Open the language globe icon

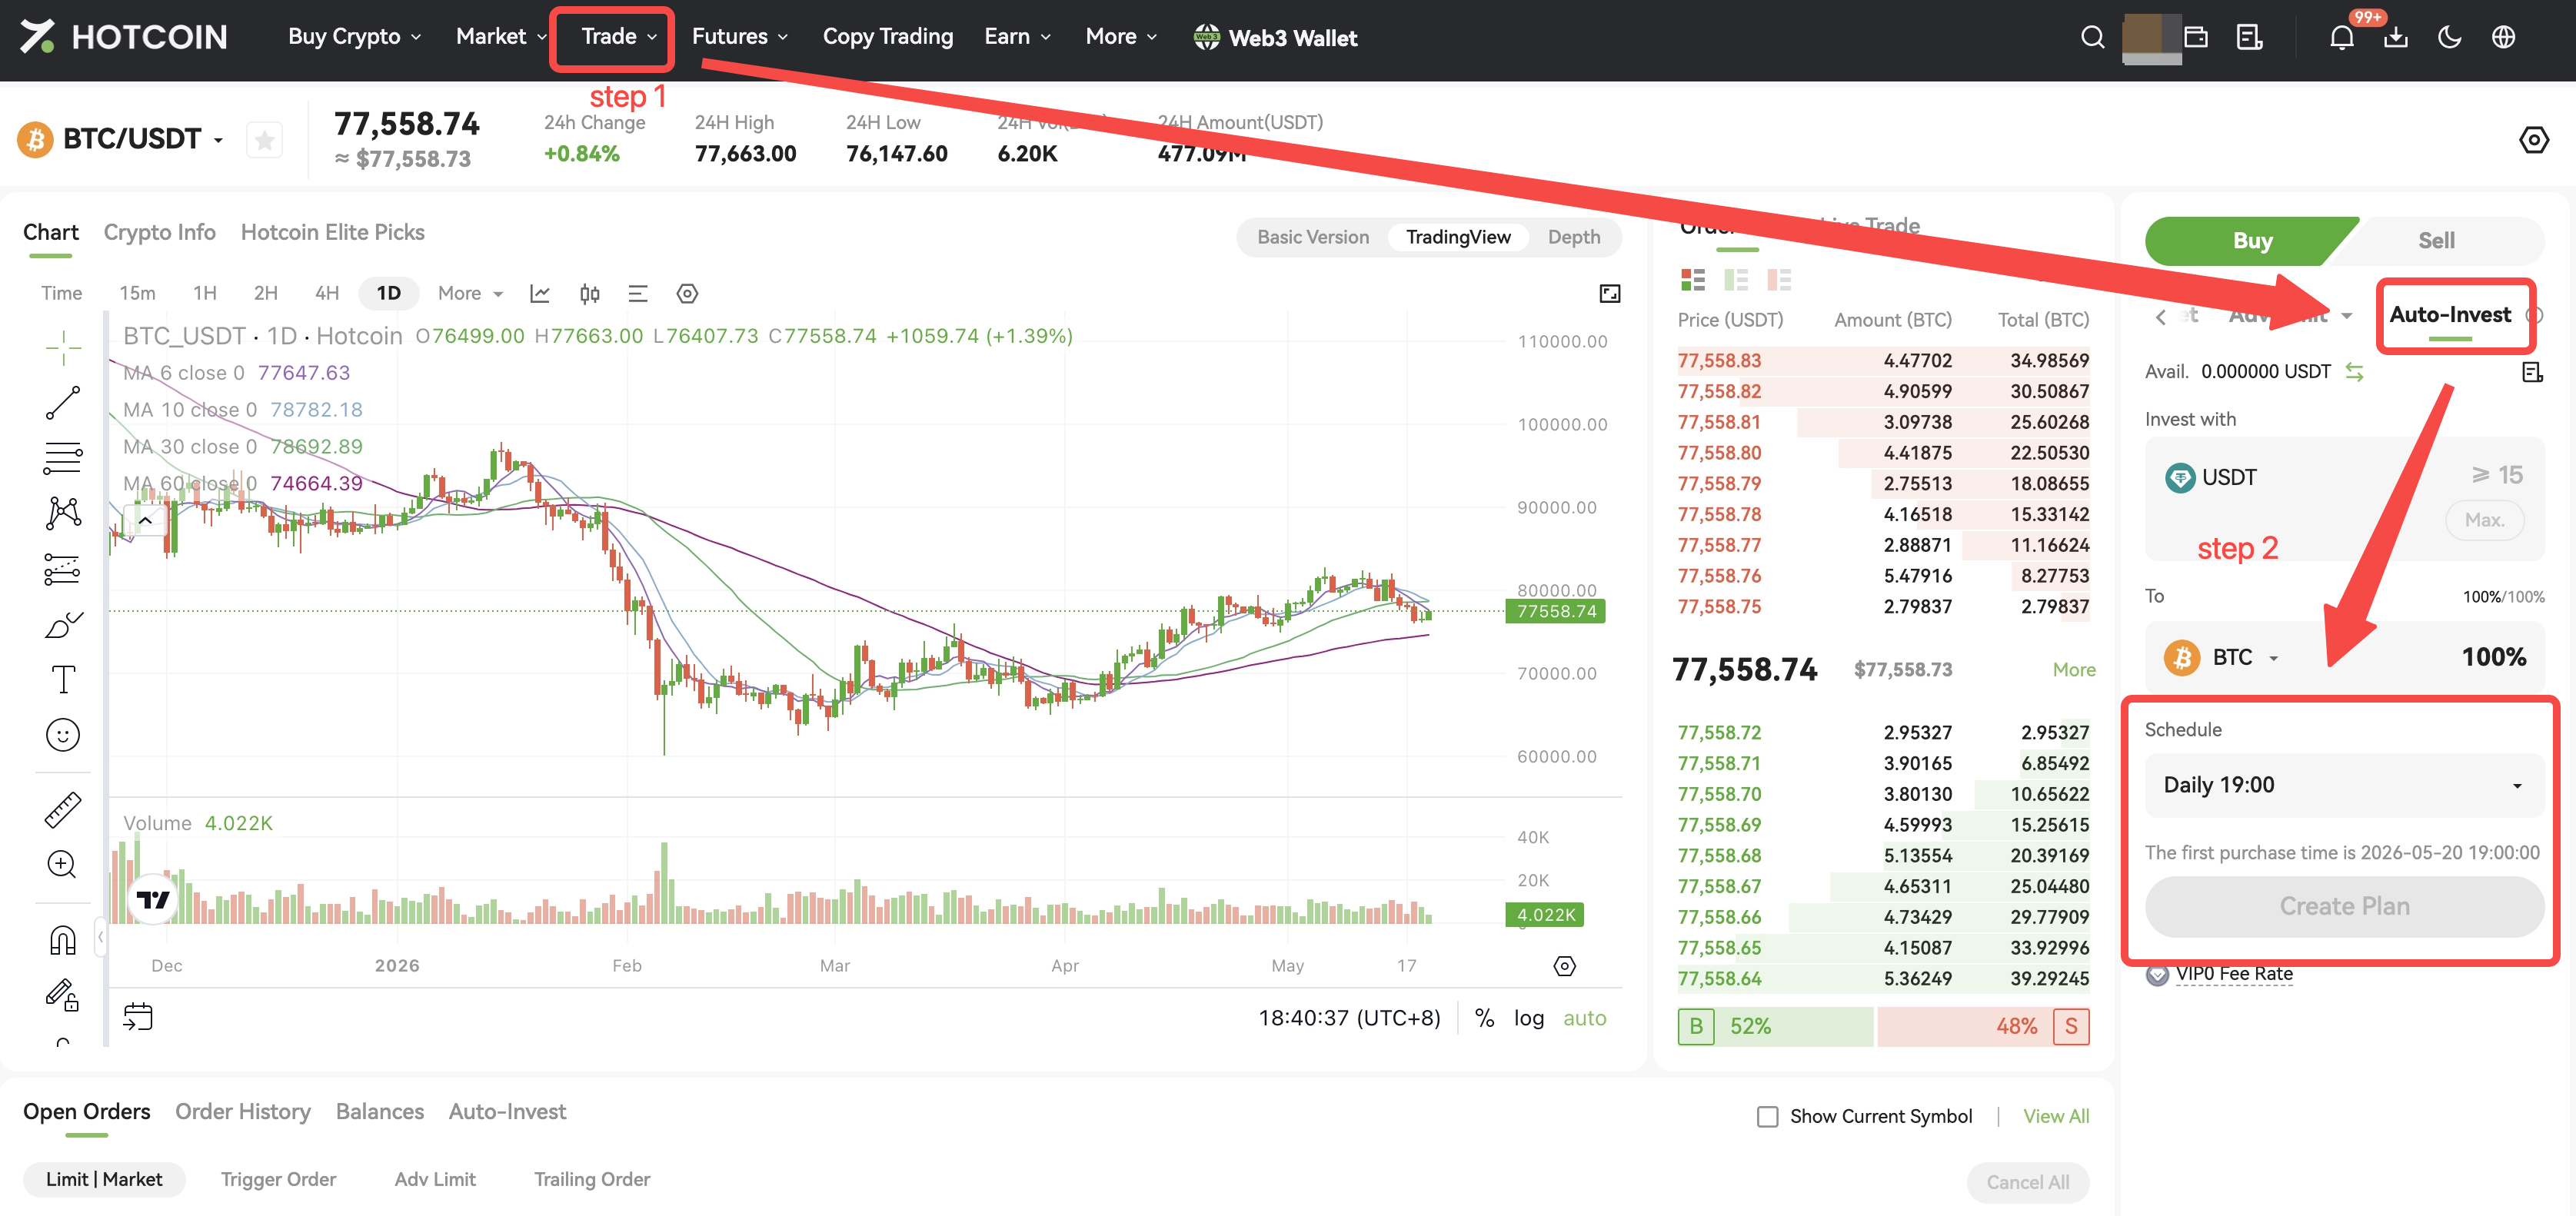coord(2503,38)
